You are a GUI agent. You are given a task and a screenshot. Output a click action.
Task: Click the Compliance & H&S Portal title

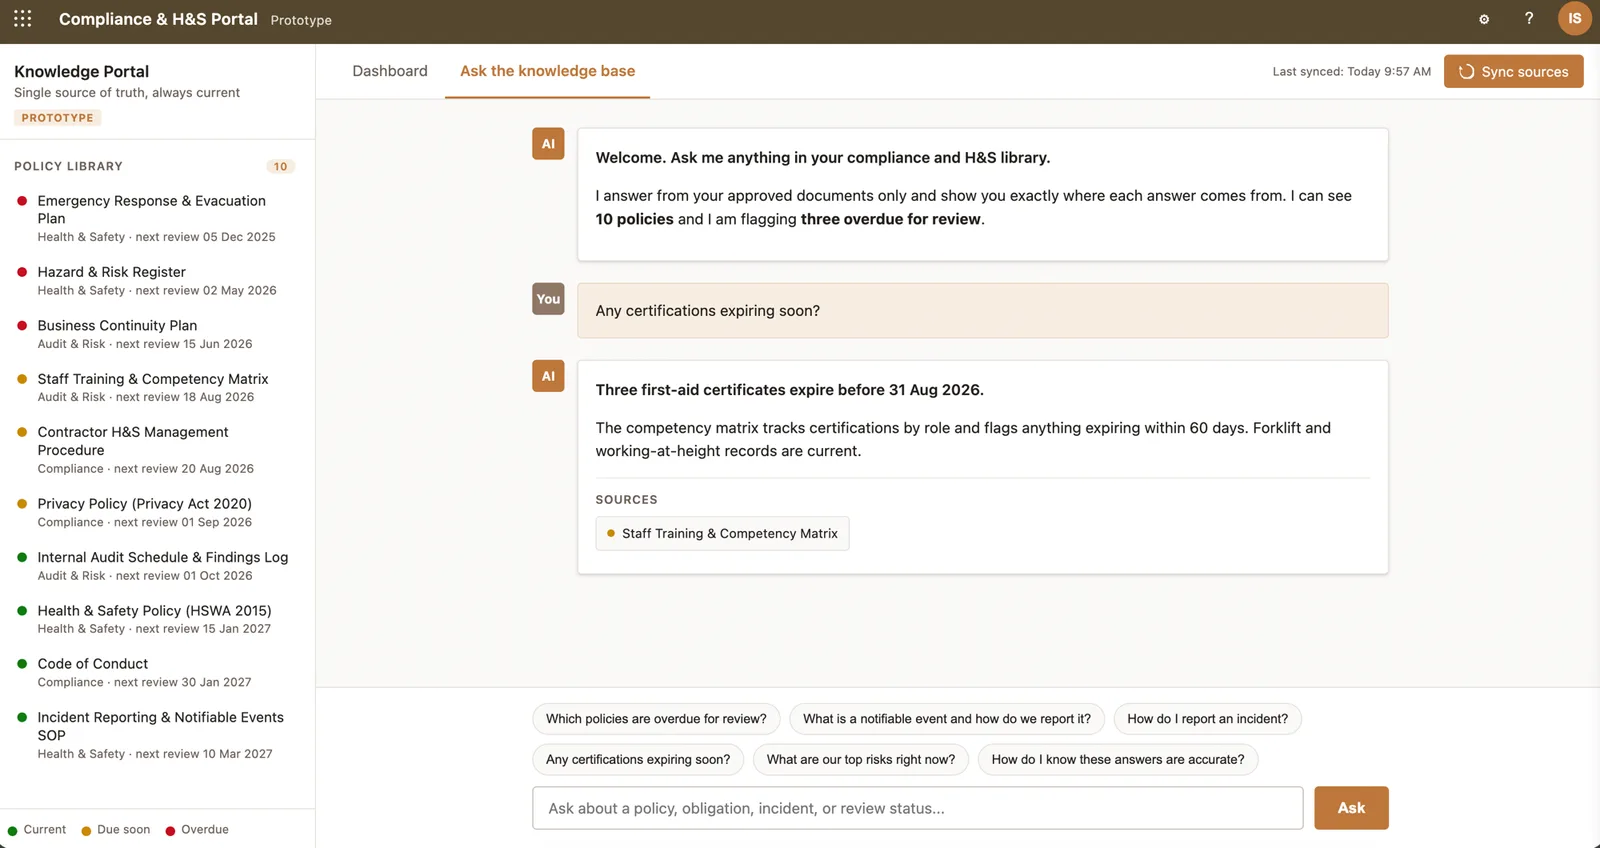pyautogui.click(x=158, y=19)
